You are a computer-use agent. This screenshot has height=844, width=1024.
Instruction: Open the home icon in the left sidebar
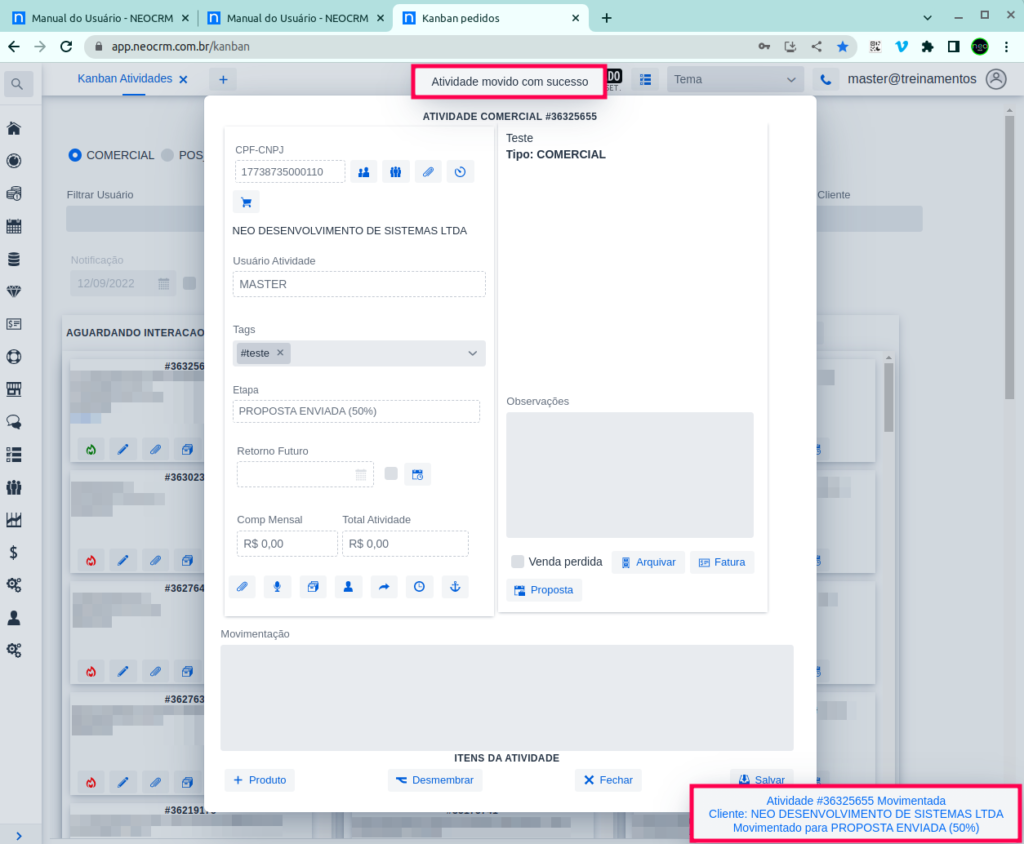(14, 128)
